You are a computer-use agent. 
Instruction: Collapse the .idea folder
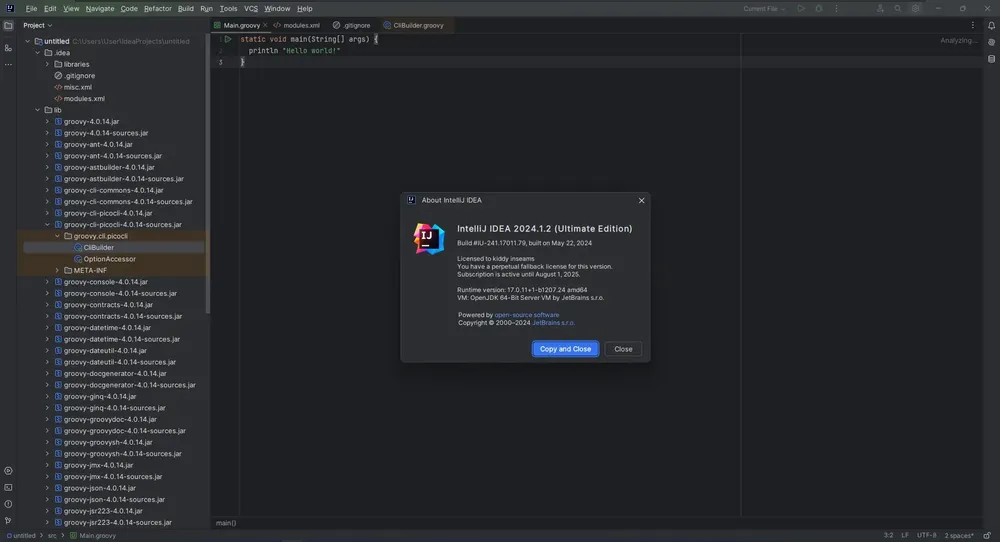[38, 53]
